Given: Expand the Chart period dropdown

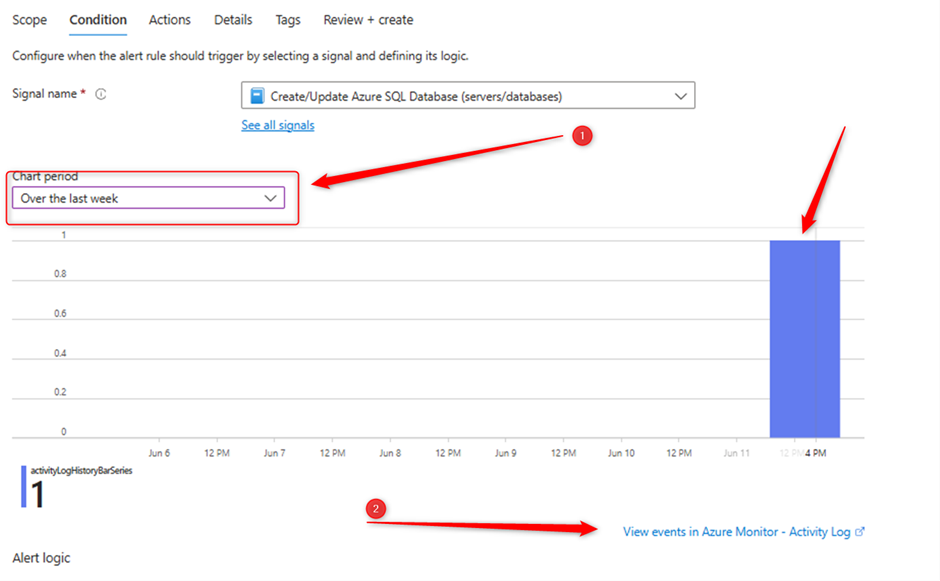Looking at the screenshot, I should (x=148, y=198).
